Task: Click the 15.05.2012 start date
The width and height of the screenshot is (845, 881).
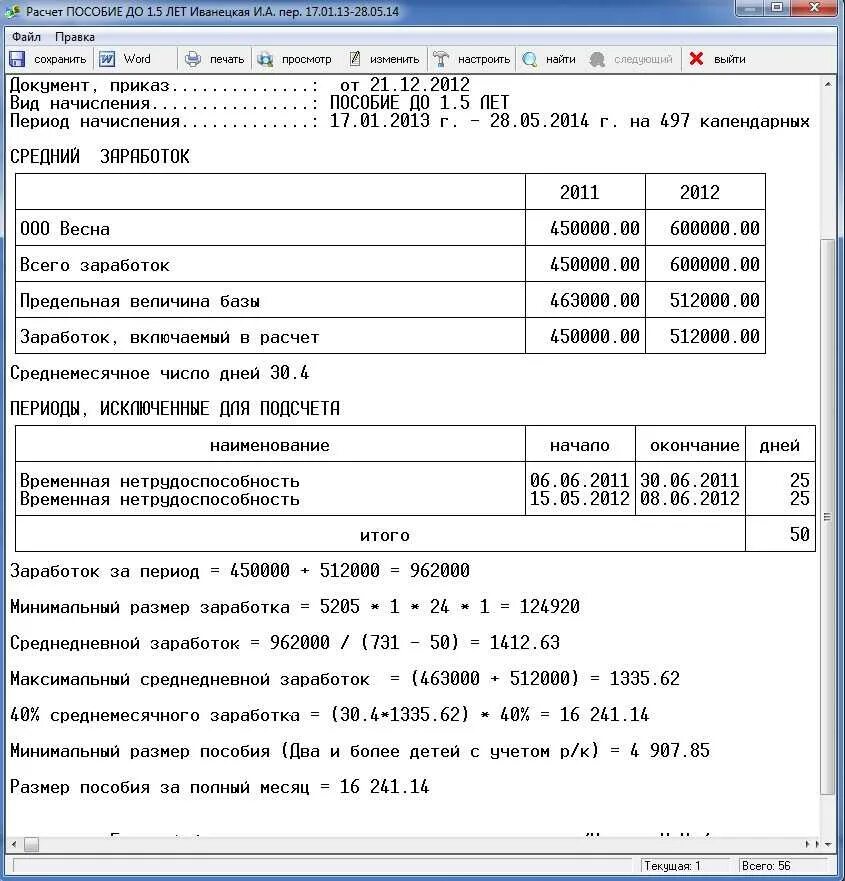Action: pos(579,498)
